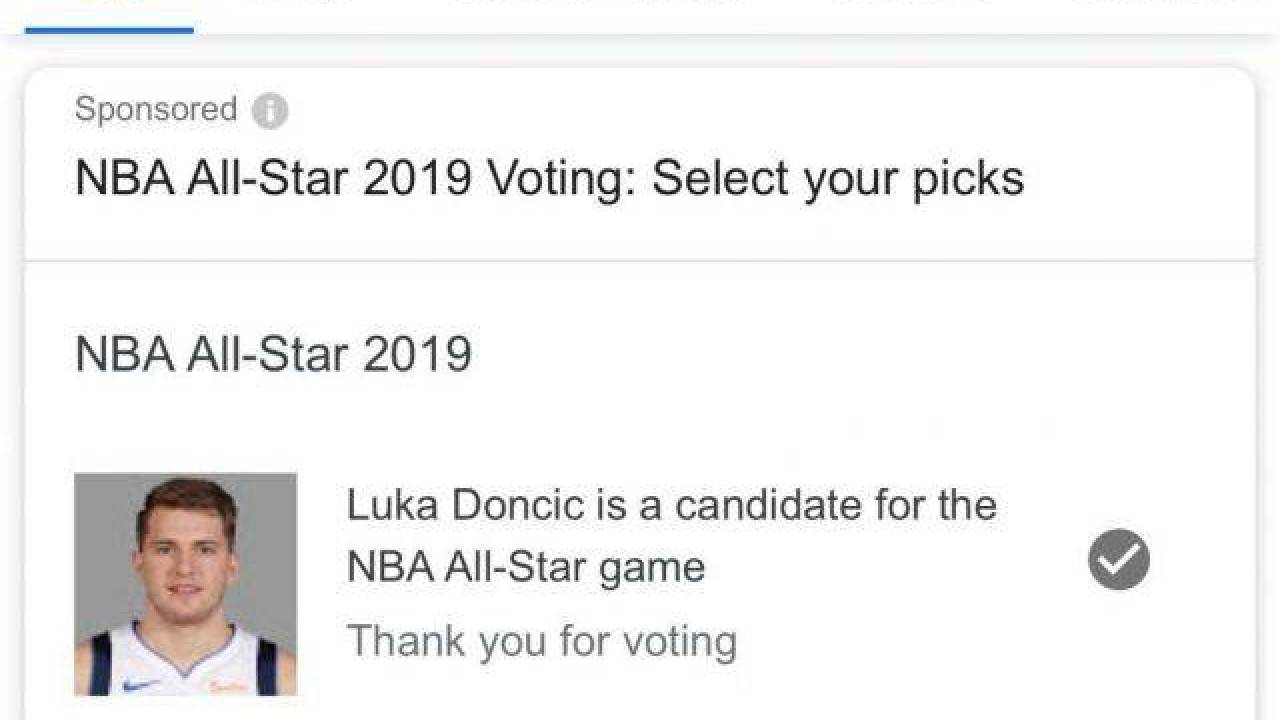The image size is (1280, 720).
Task: Click the info icon beside Sponsored
Action: click(x=270, y=110)
